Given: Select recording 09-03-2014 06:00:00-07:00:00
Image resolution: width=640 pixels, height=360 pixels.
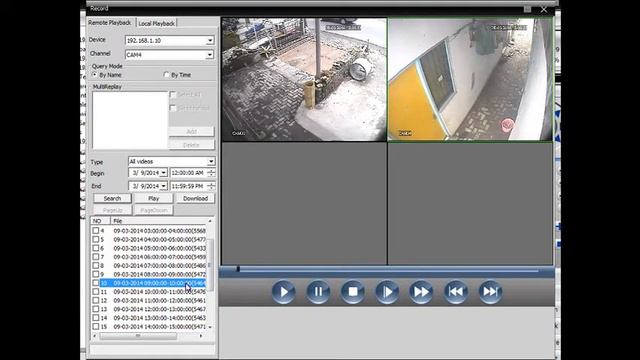Looking at the screenshot, I should [x=159, y=257].
